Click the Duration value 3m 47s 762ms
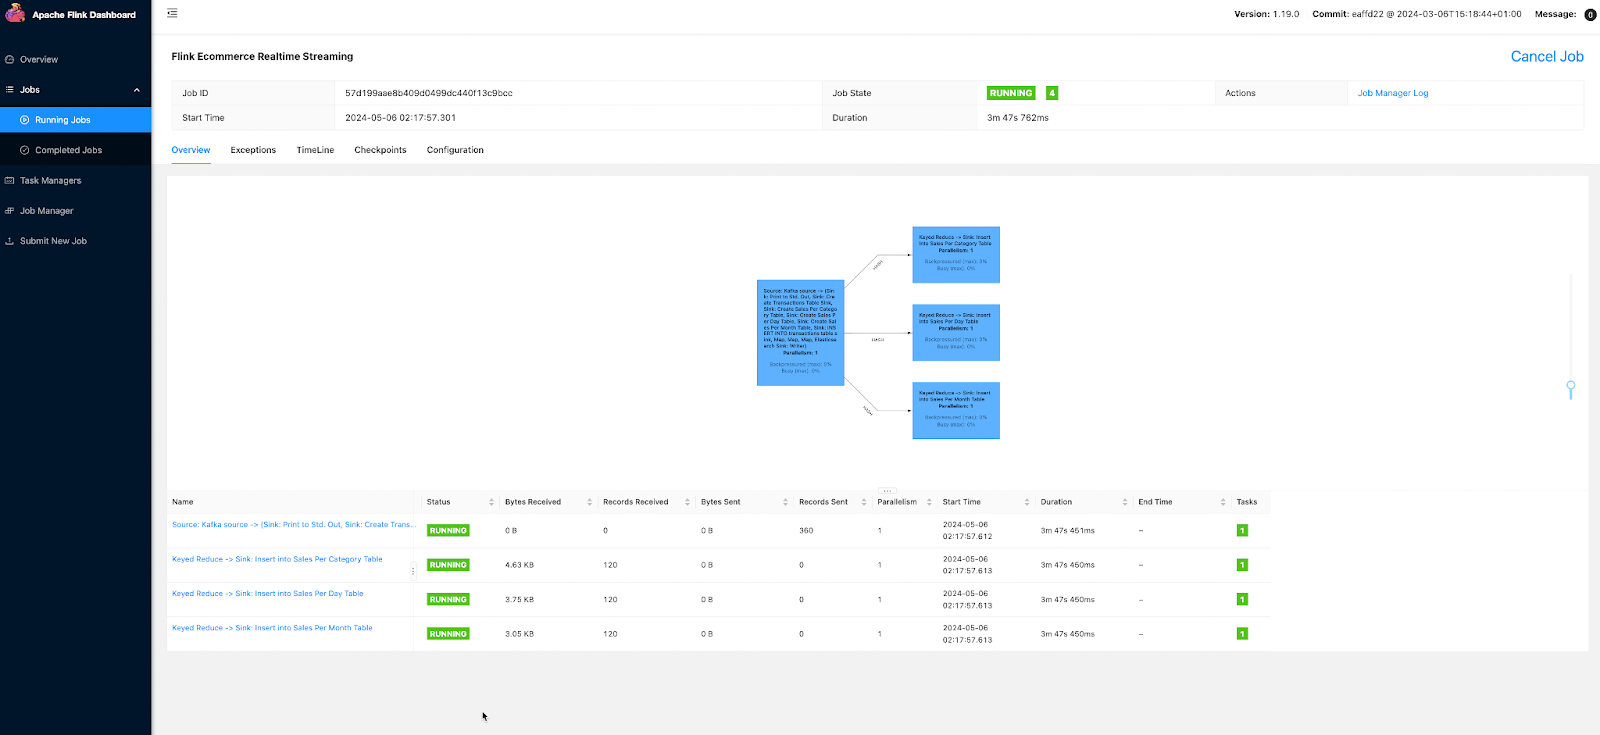 (1018, 118)
